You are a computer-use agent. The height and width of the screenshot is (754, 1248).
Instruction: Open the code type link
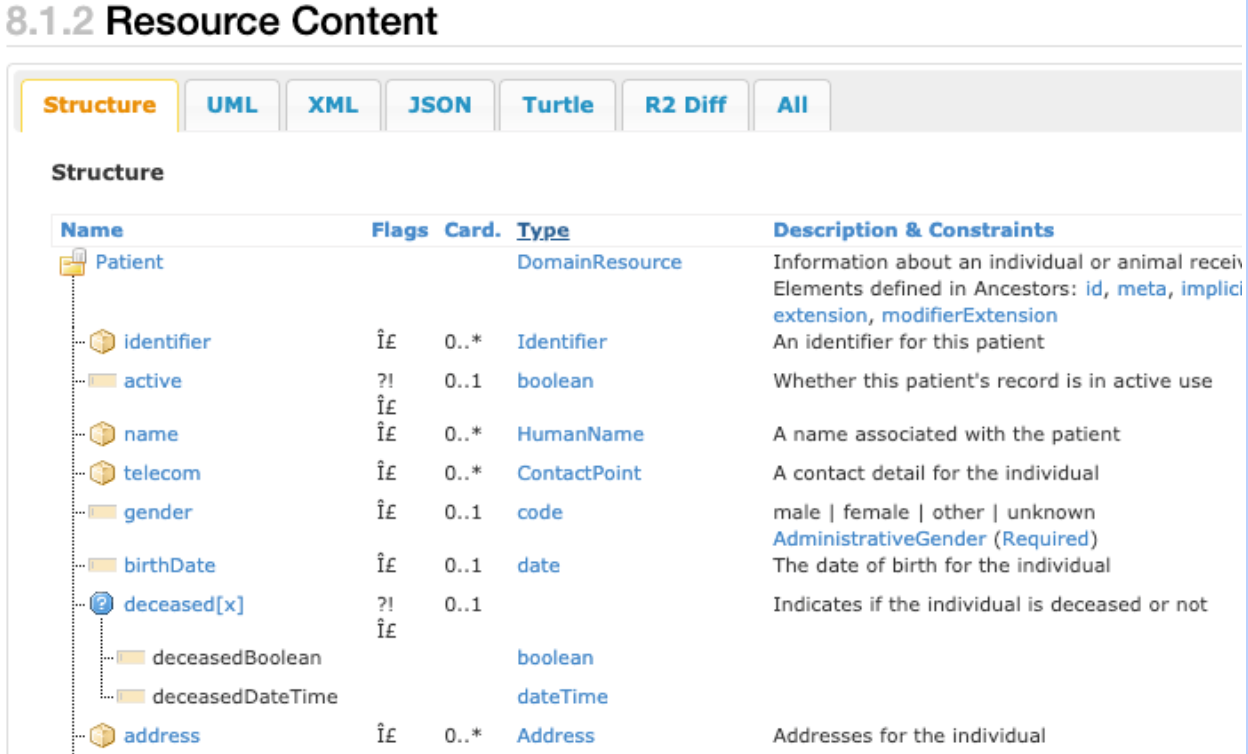(x=540, y=512)
